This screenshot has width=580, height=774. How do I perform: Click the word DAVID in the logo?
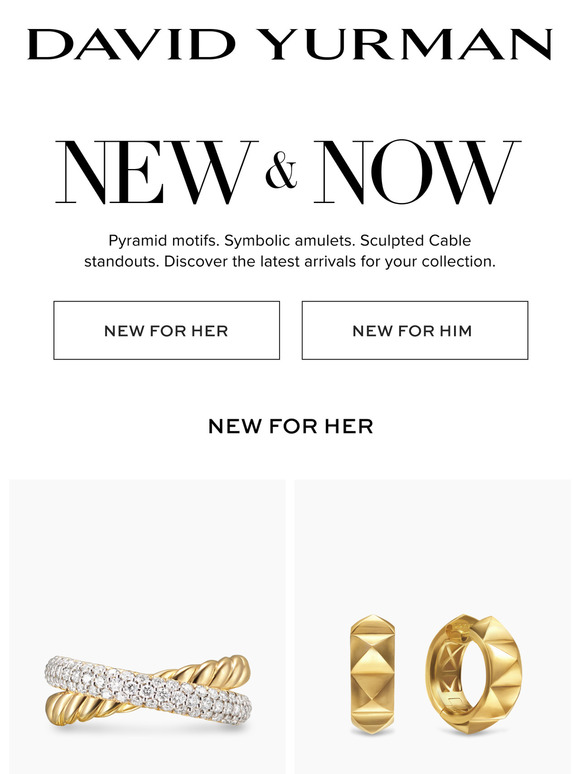click(x=132, y=44)
